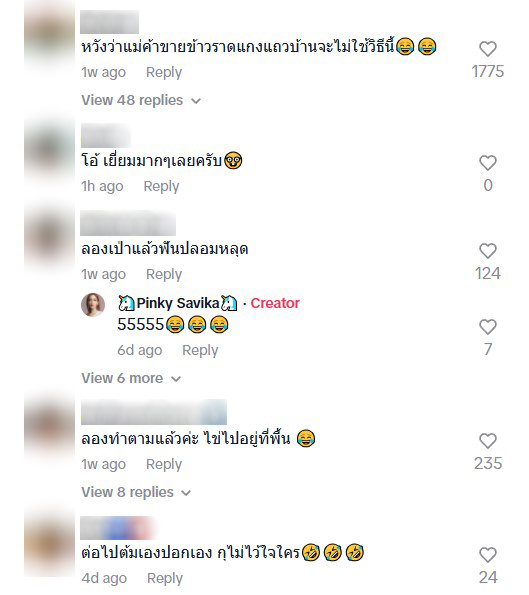Viewport: 529px width, 595px height.
Task: Reply to comment with 235 likes
Action: 164,464
